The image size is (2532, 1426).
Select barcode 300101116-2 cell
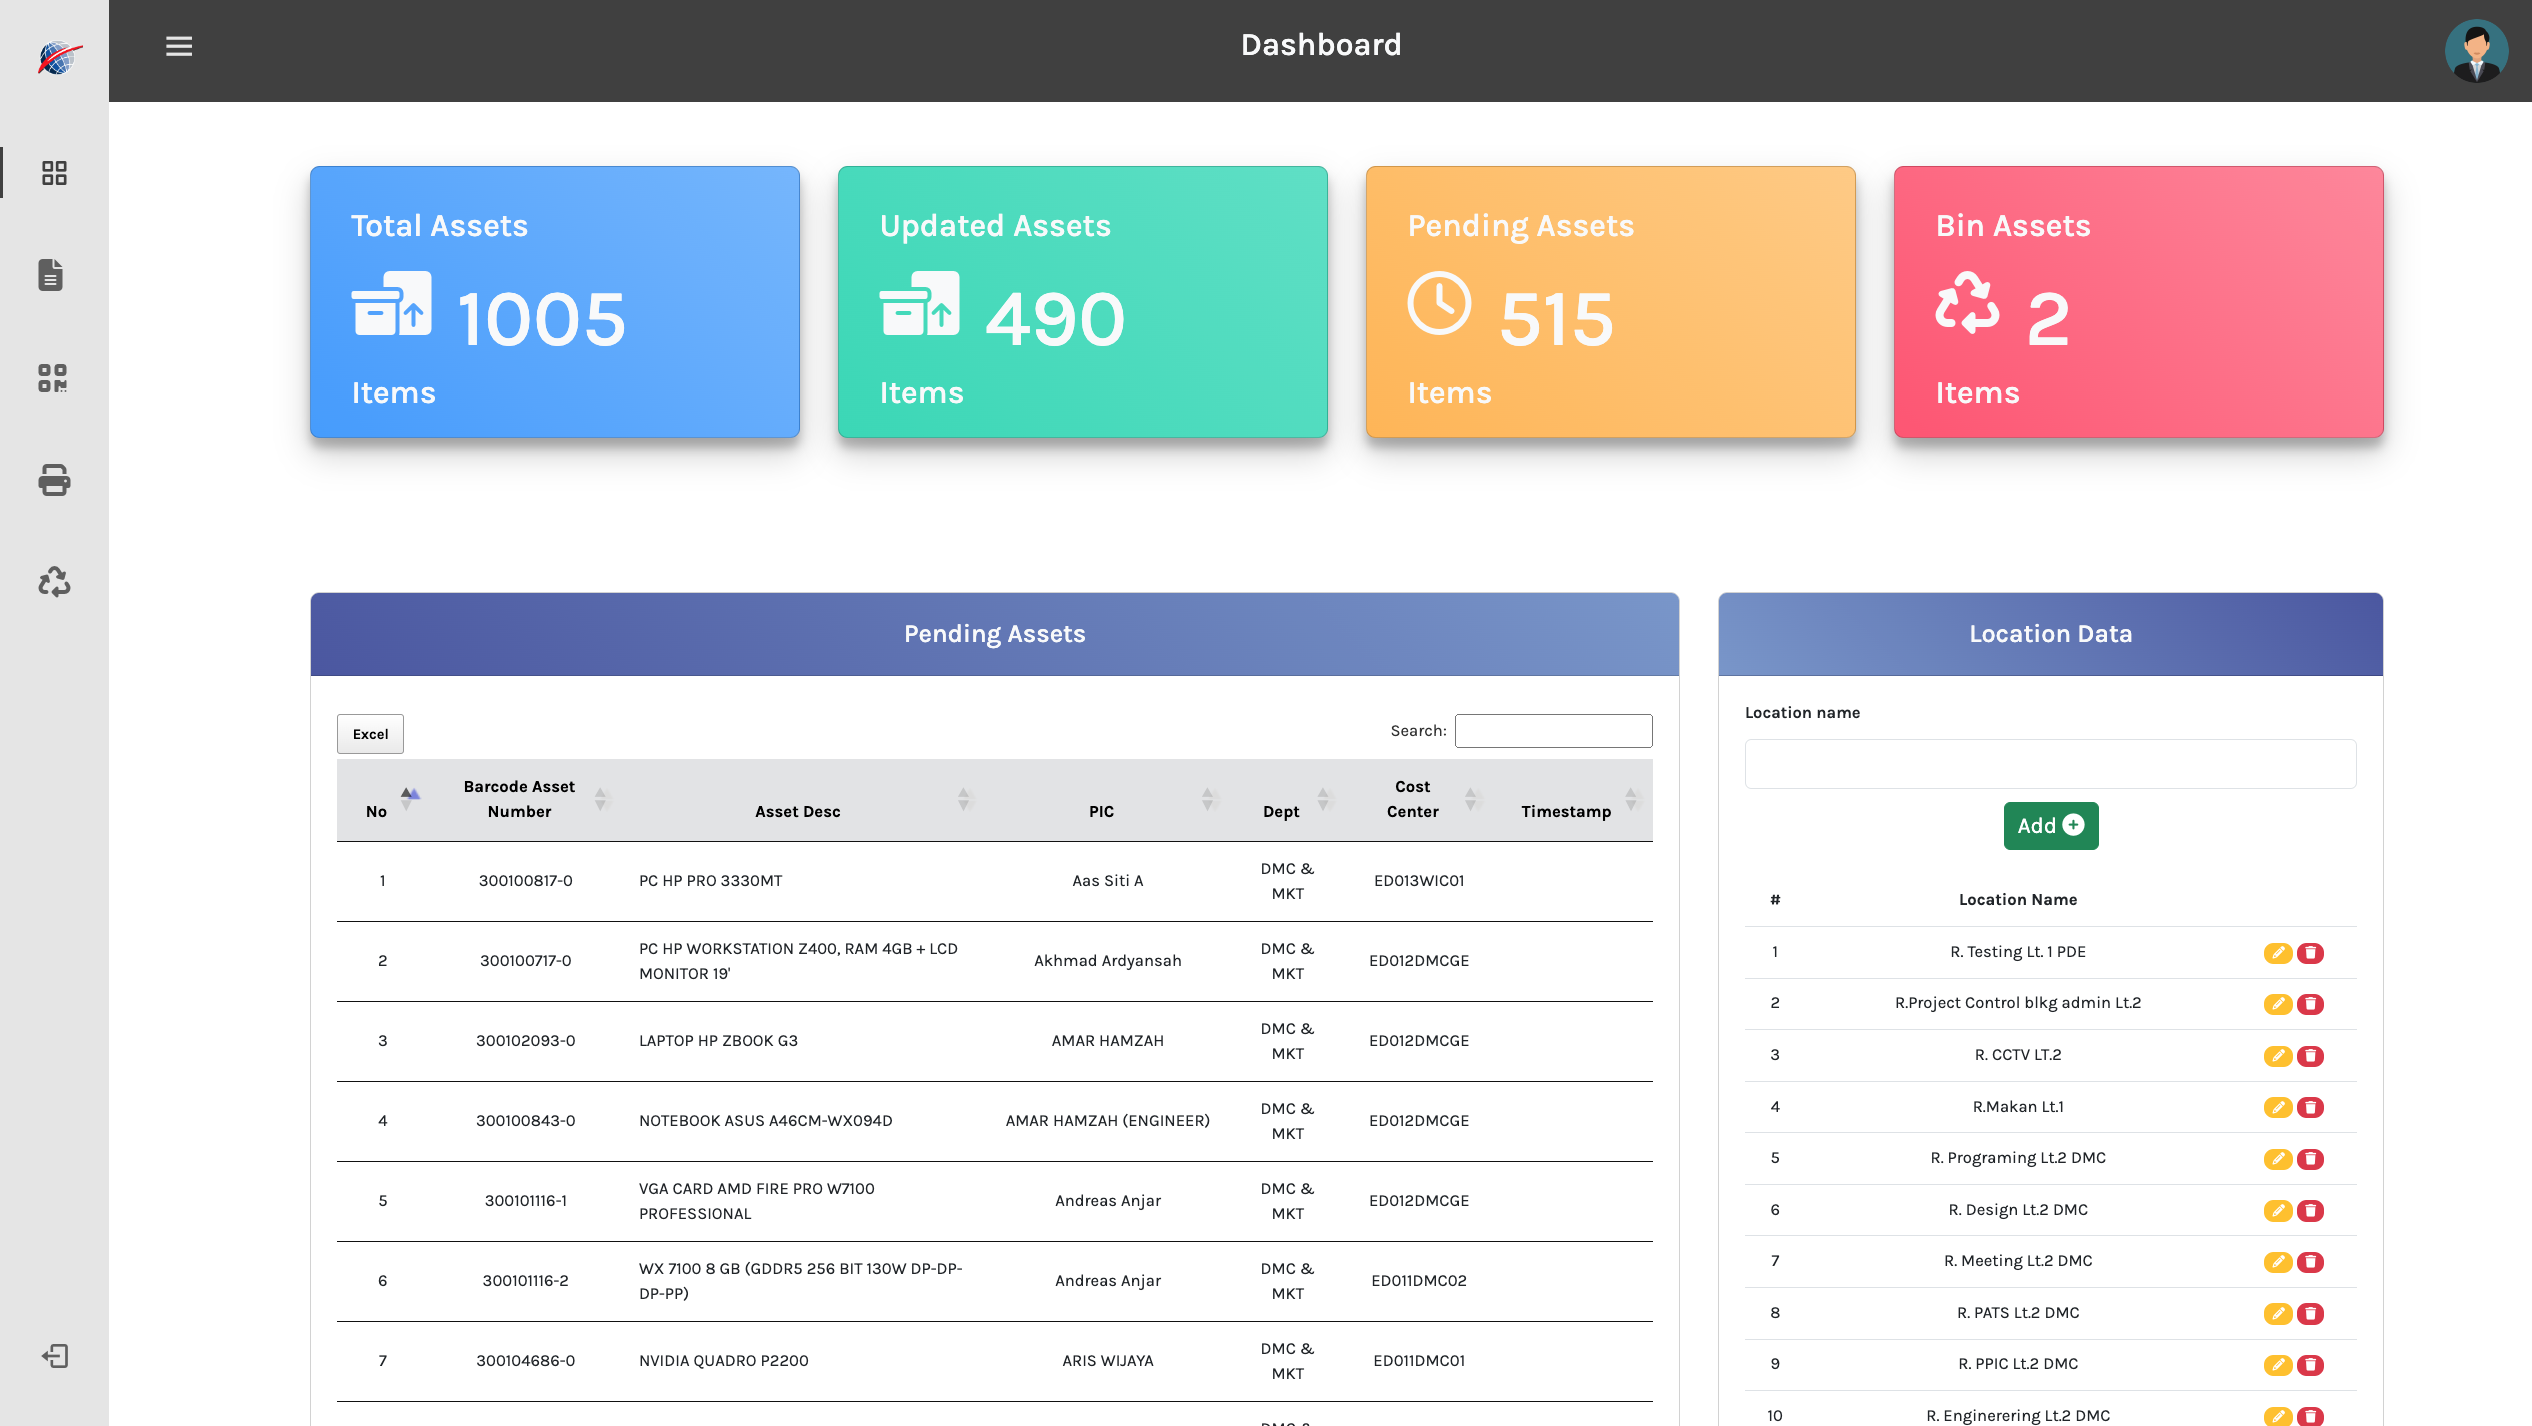[525, 1281]
